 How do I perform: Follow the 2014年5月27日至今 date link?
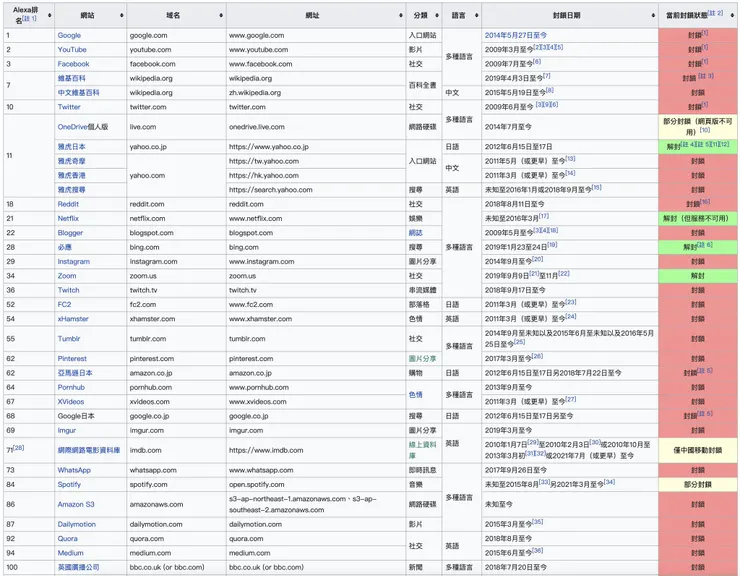pyautogui.click(x=515, y=35)
